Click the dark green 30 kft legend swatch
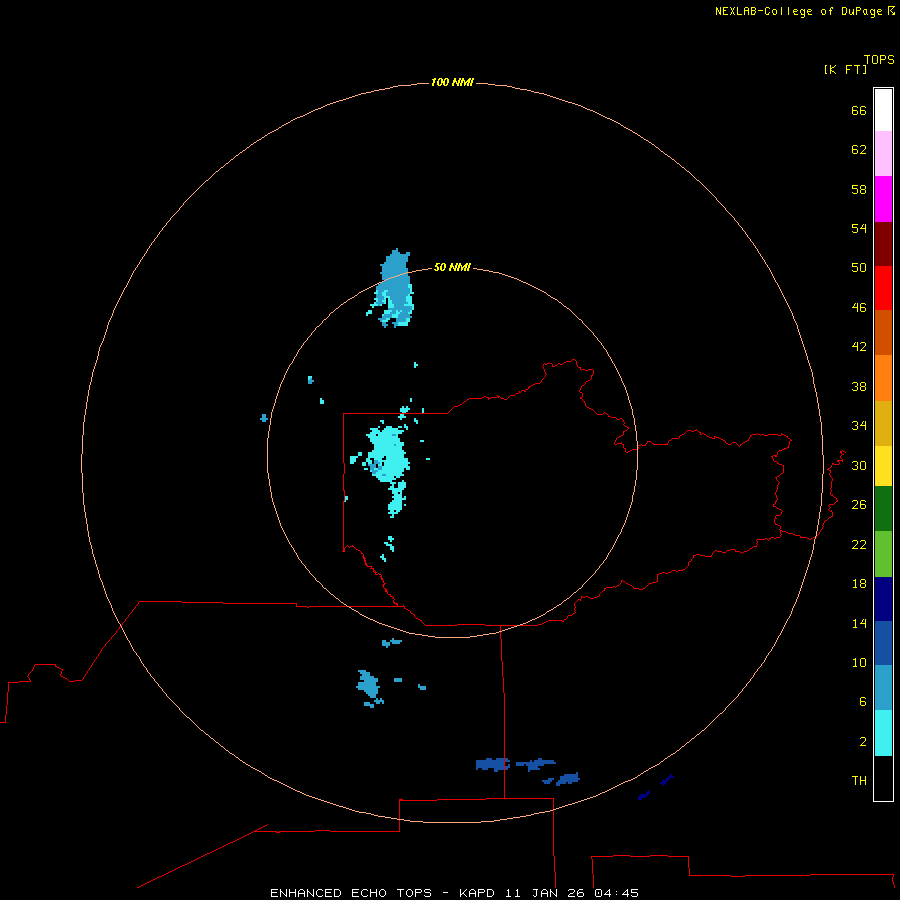Viewport: 900px width, 900px height. point(883,509)
